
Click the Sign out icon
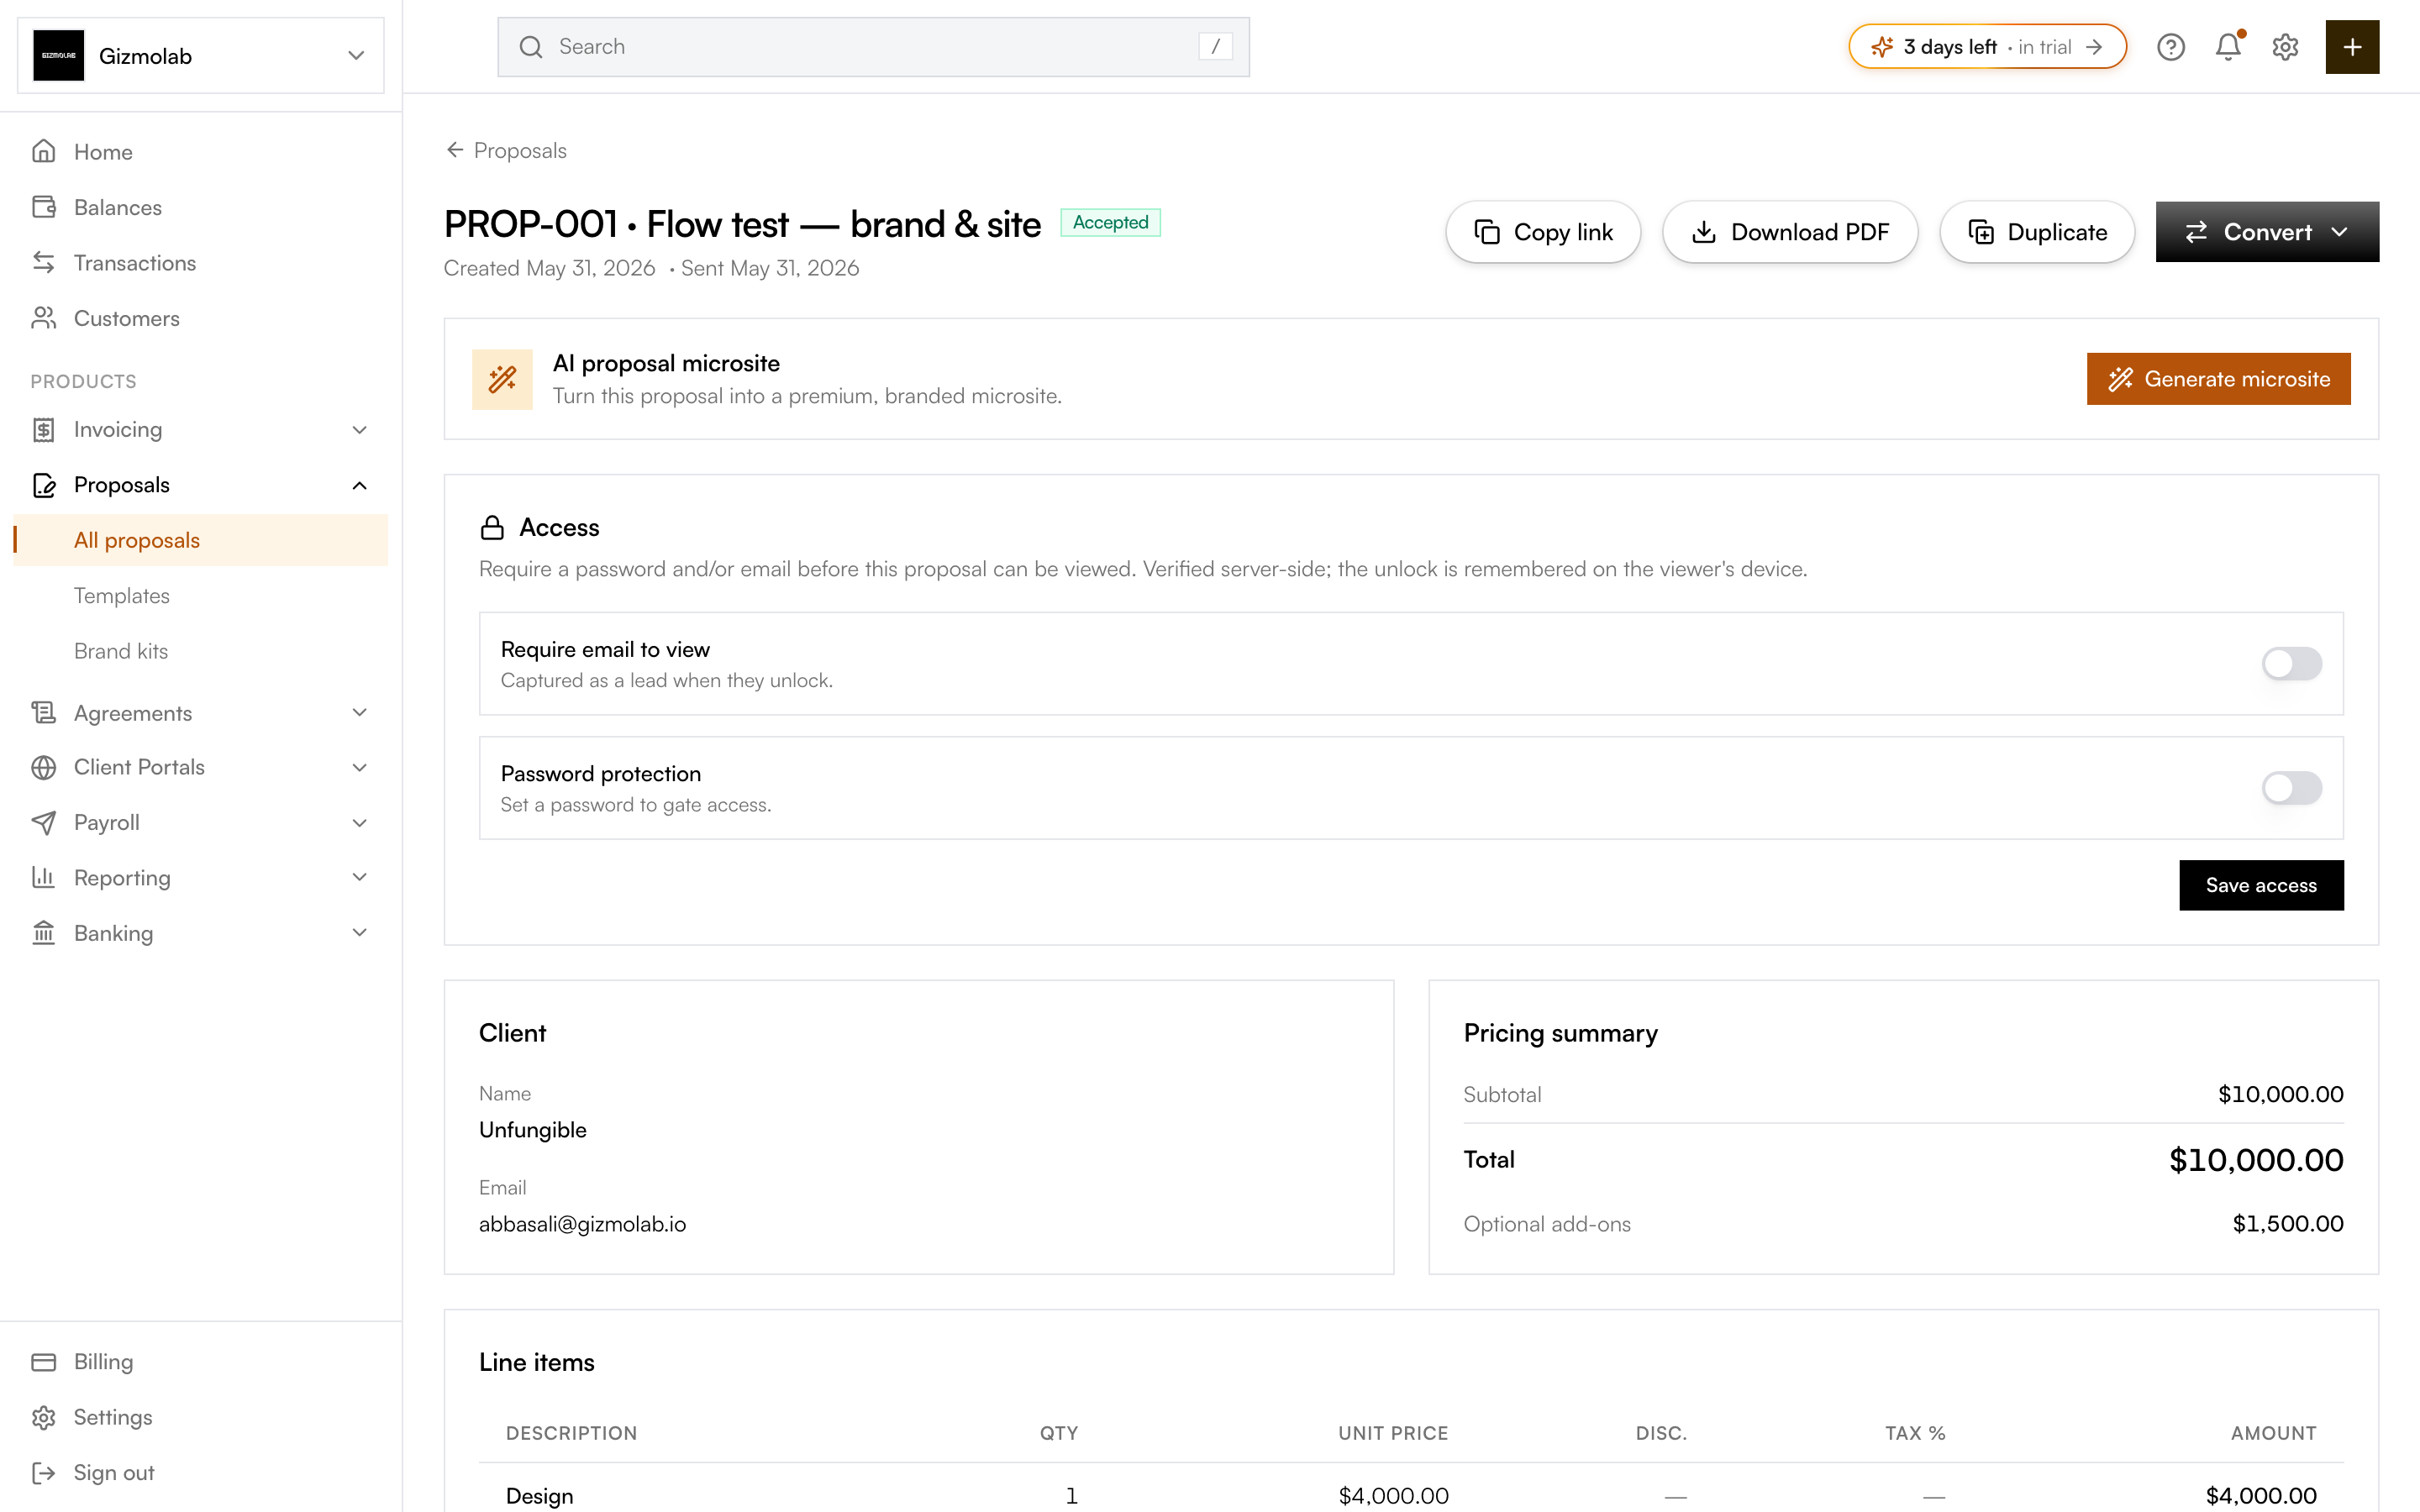44,1472
